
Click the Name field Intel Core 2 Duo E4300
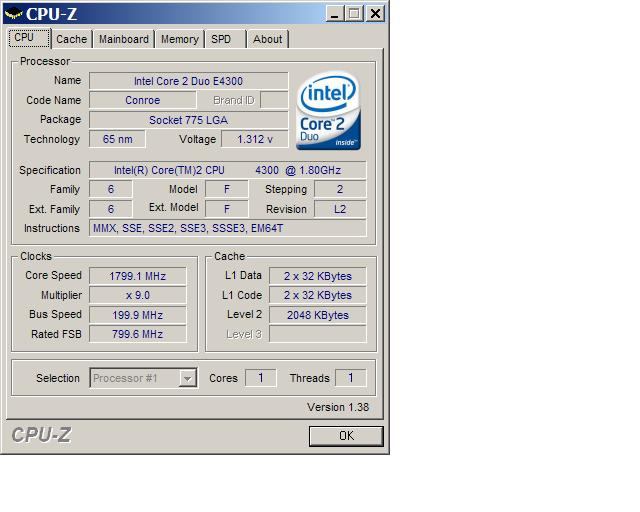pyautogui.click(x=189, y=81)
